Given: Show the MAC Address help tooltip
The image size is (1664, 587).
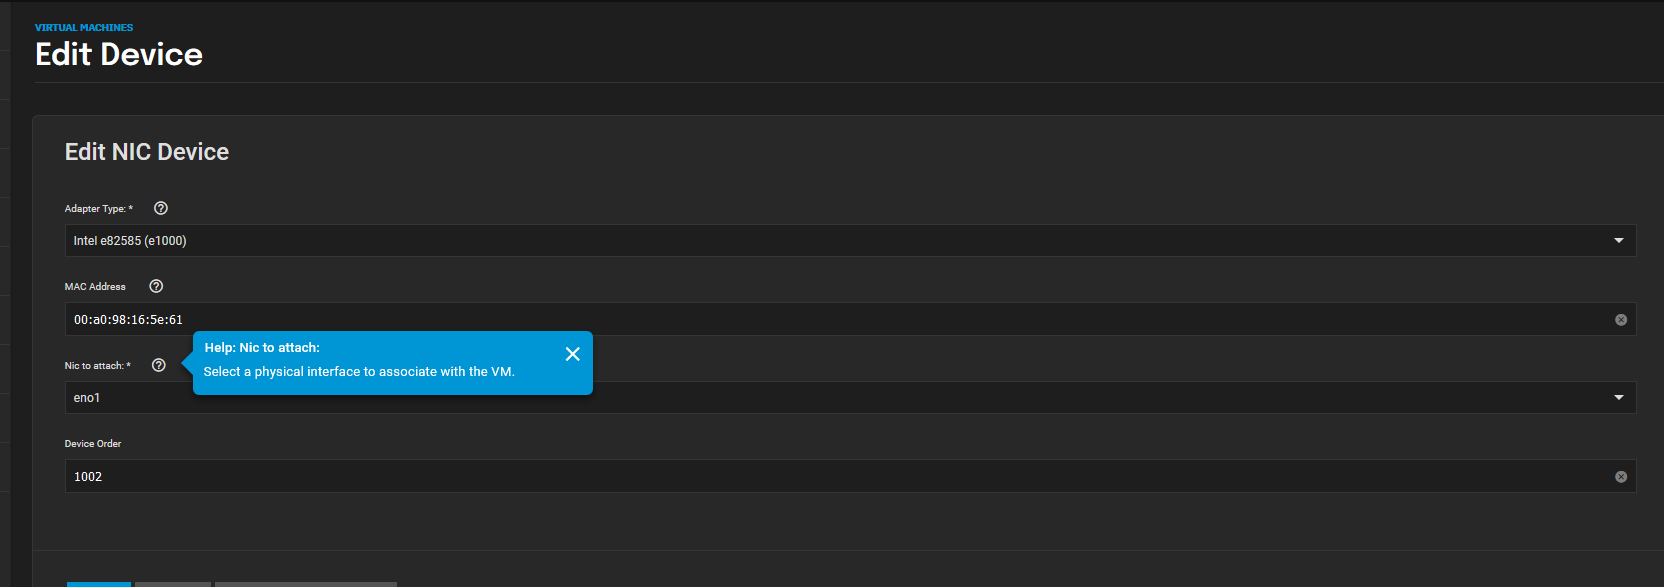Looking at the screenshot, I should click(156, 286).
